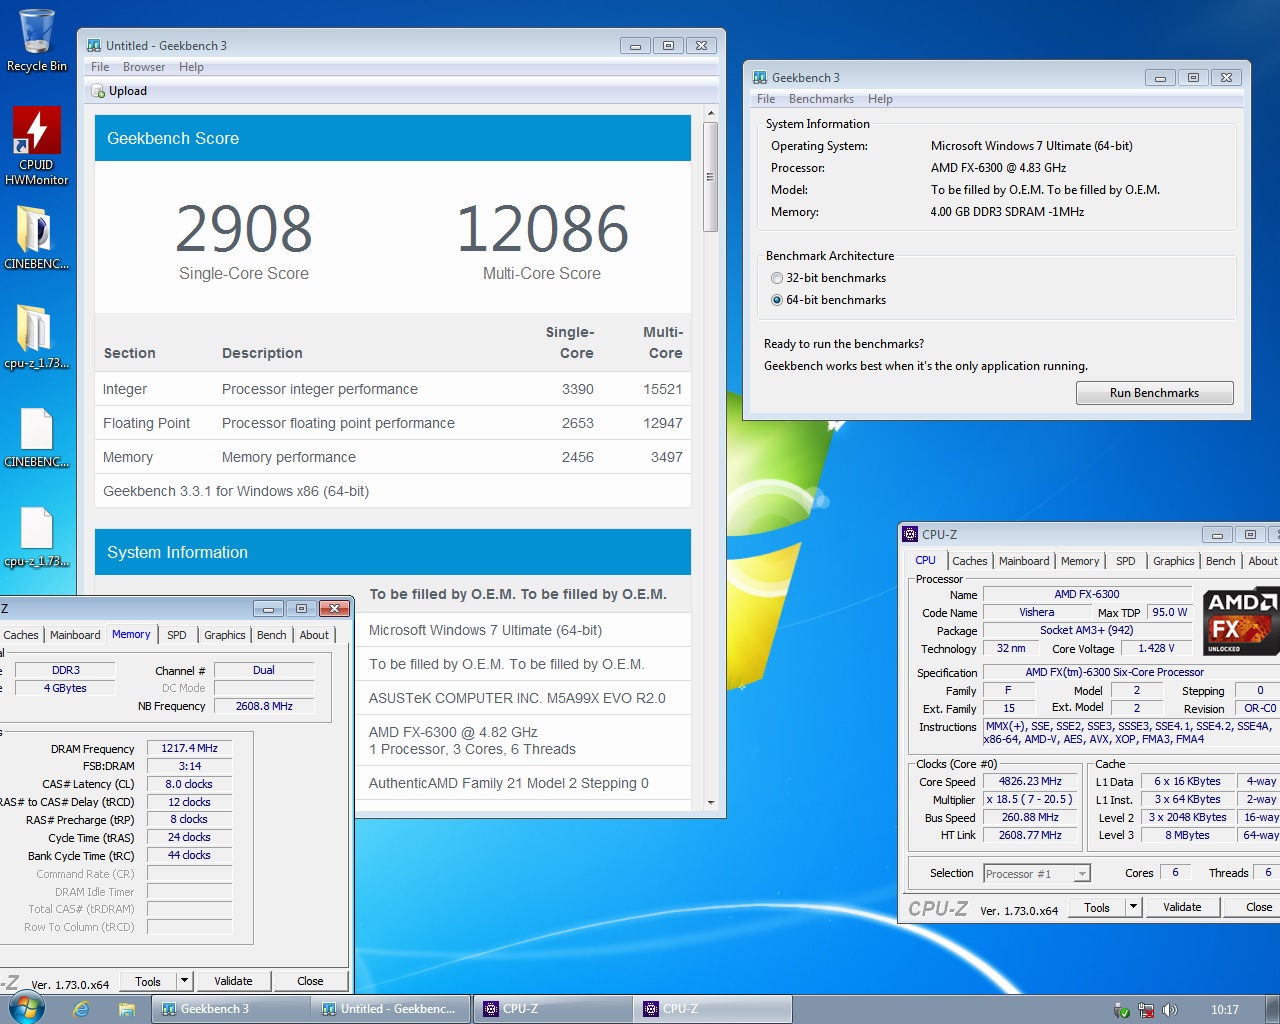Select 64-bit benchmarks radio button

777,300
